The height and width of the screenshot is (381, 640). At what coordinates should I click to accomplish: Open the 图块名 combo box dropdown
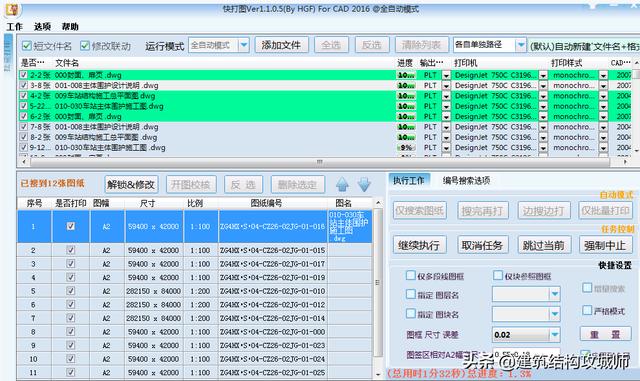coord(555,314)
